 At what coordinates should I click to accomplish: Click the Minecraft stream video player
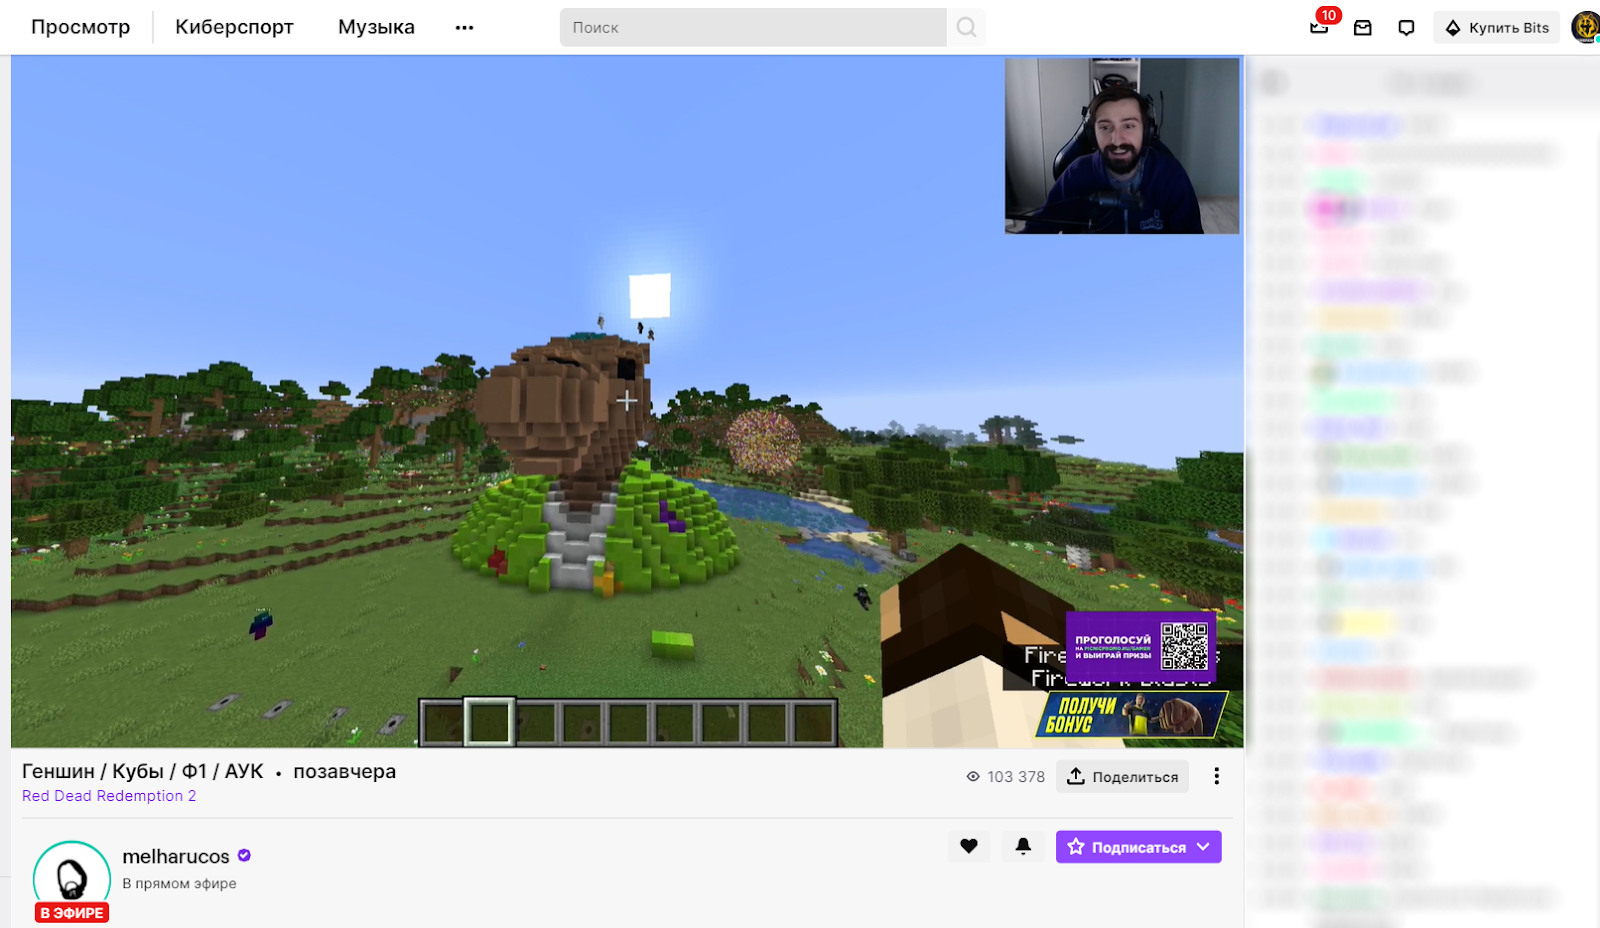(x=627, y=401)
